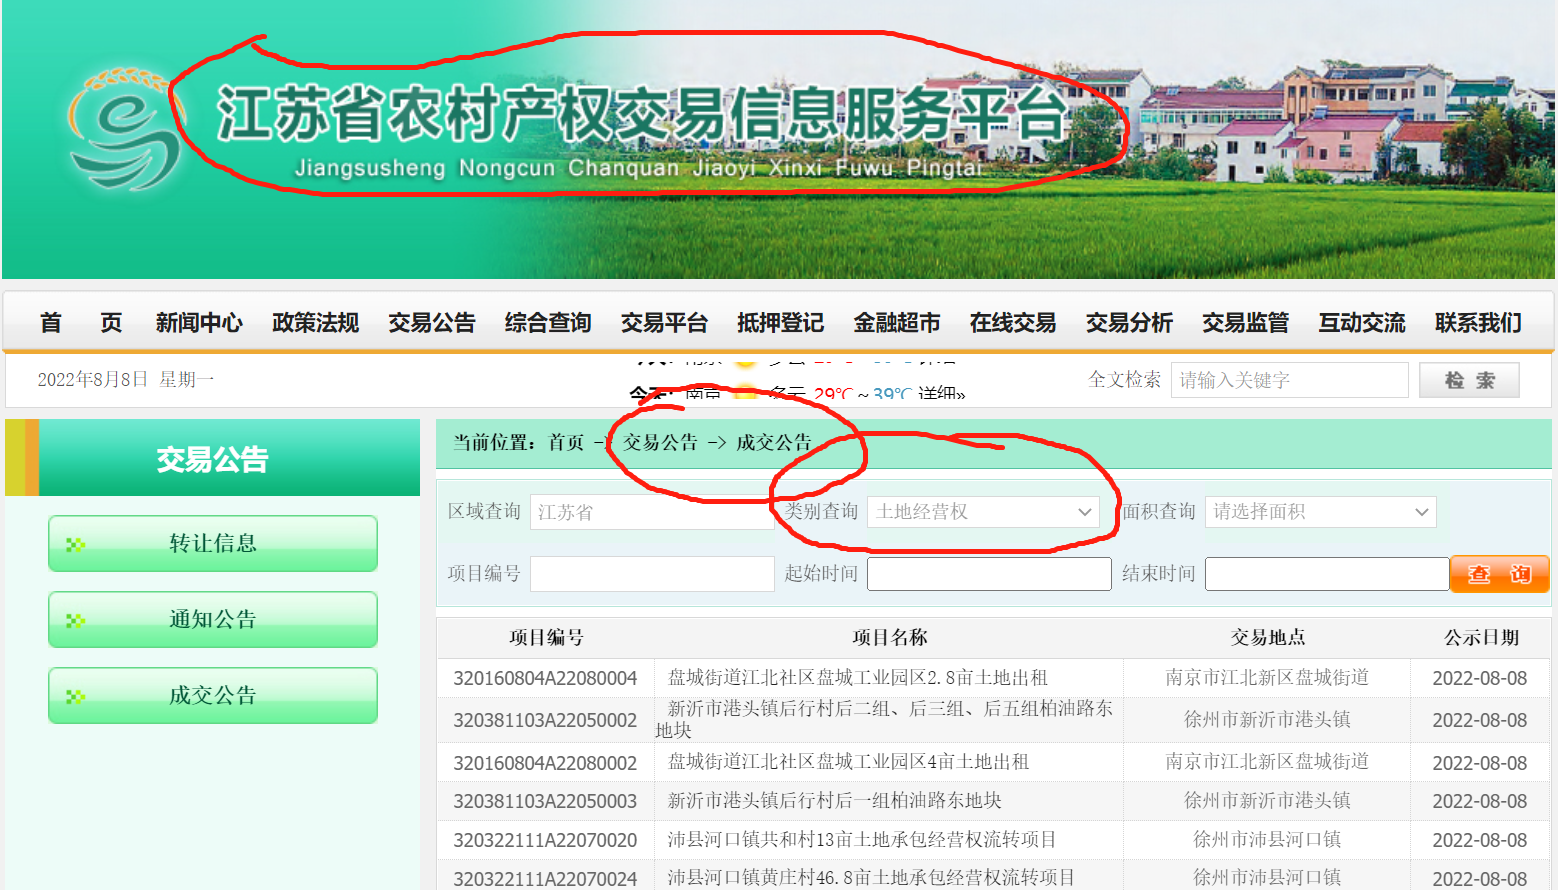This screenshot has width=1558, height=890.
Task: Focus the 结束时间 date field
Action: click(x=1327, y=574)
